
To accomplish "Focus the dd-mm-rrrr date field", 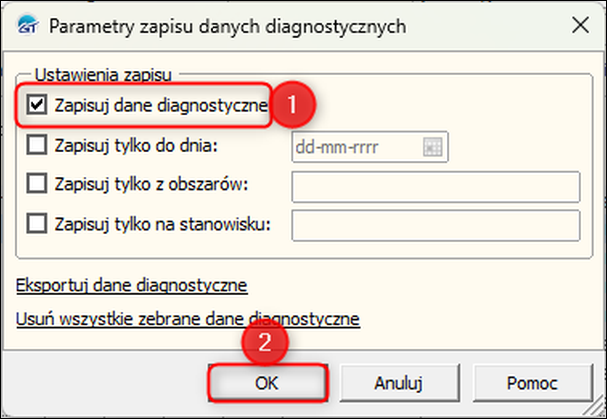I will pyautogui.click(x=355, y=147).
